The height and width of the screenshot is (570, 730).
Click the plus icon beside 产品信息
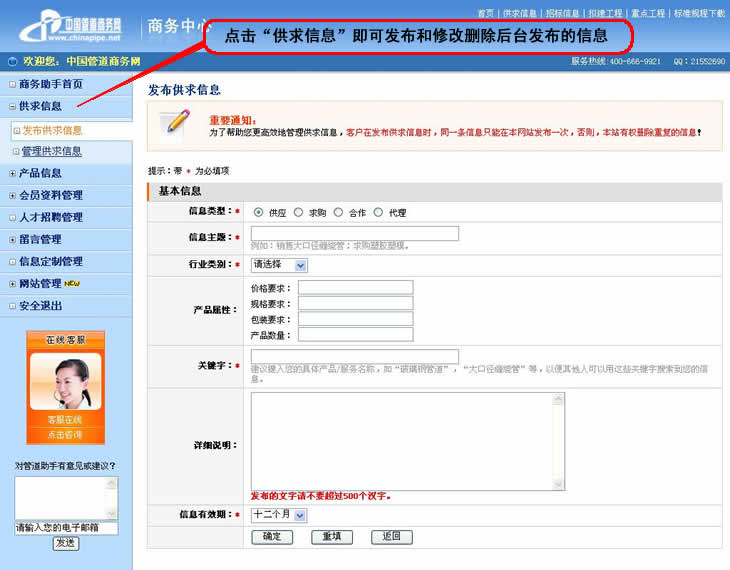click(x=12, y=173)
